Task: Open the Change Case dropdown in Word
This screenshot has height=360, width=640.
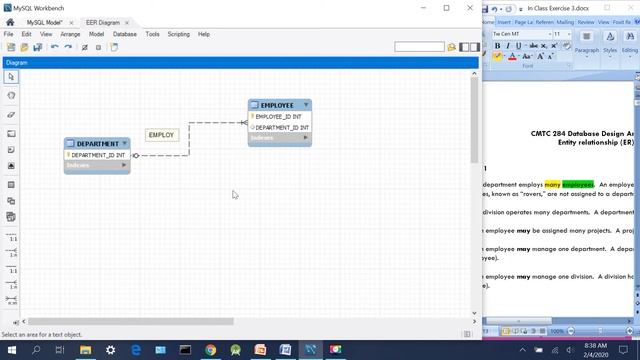Action: point(527,57)
